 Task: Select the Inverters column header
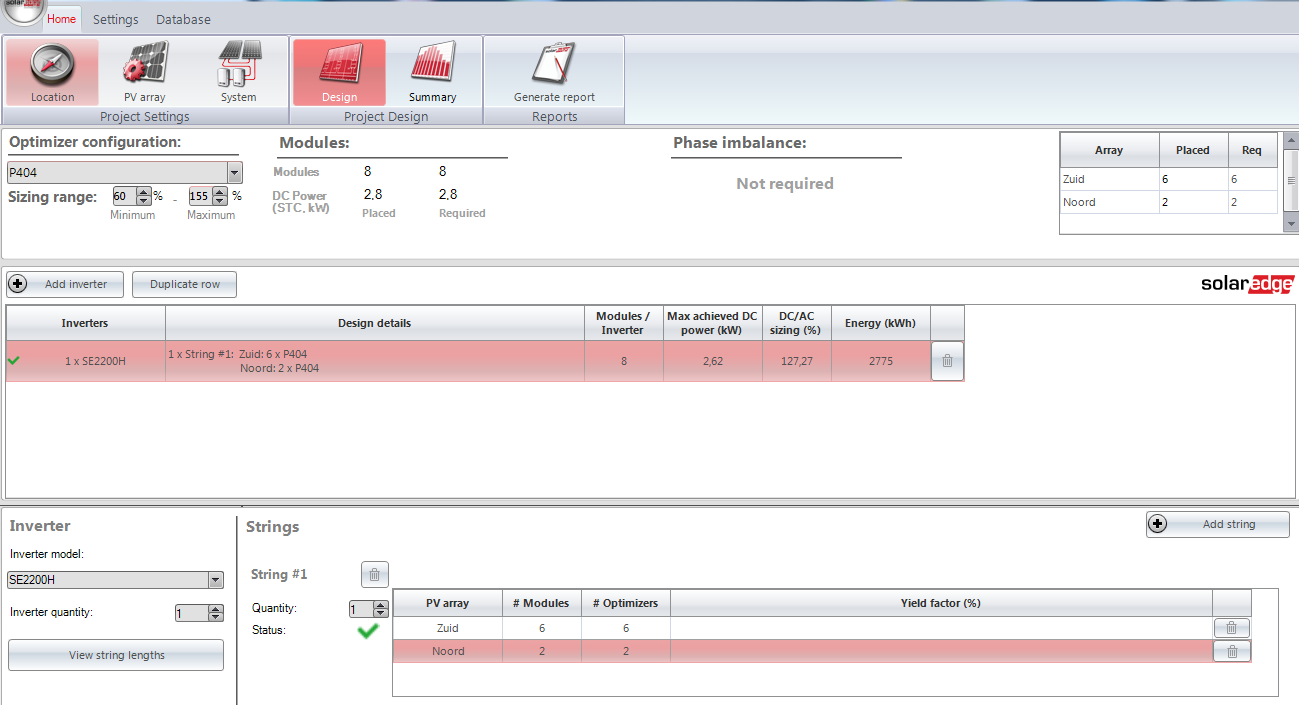[x=85, y=323]
